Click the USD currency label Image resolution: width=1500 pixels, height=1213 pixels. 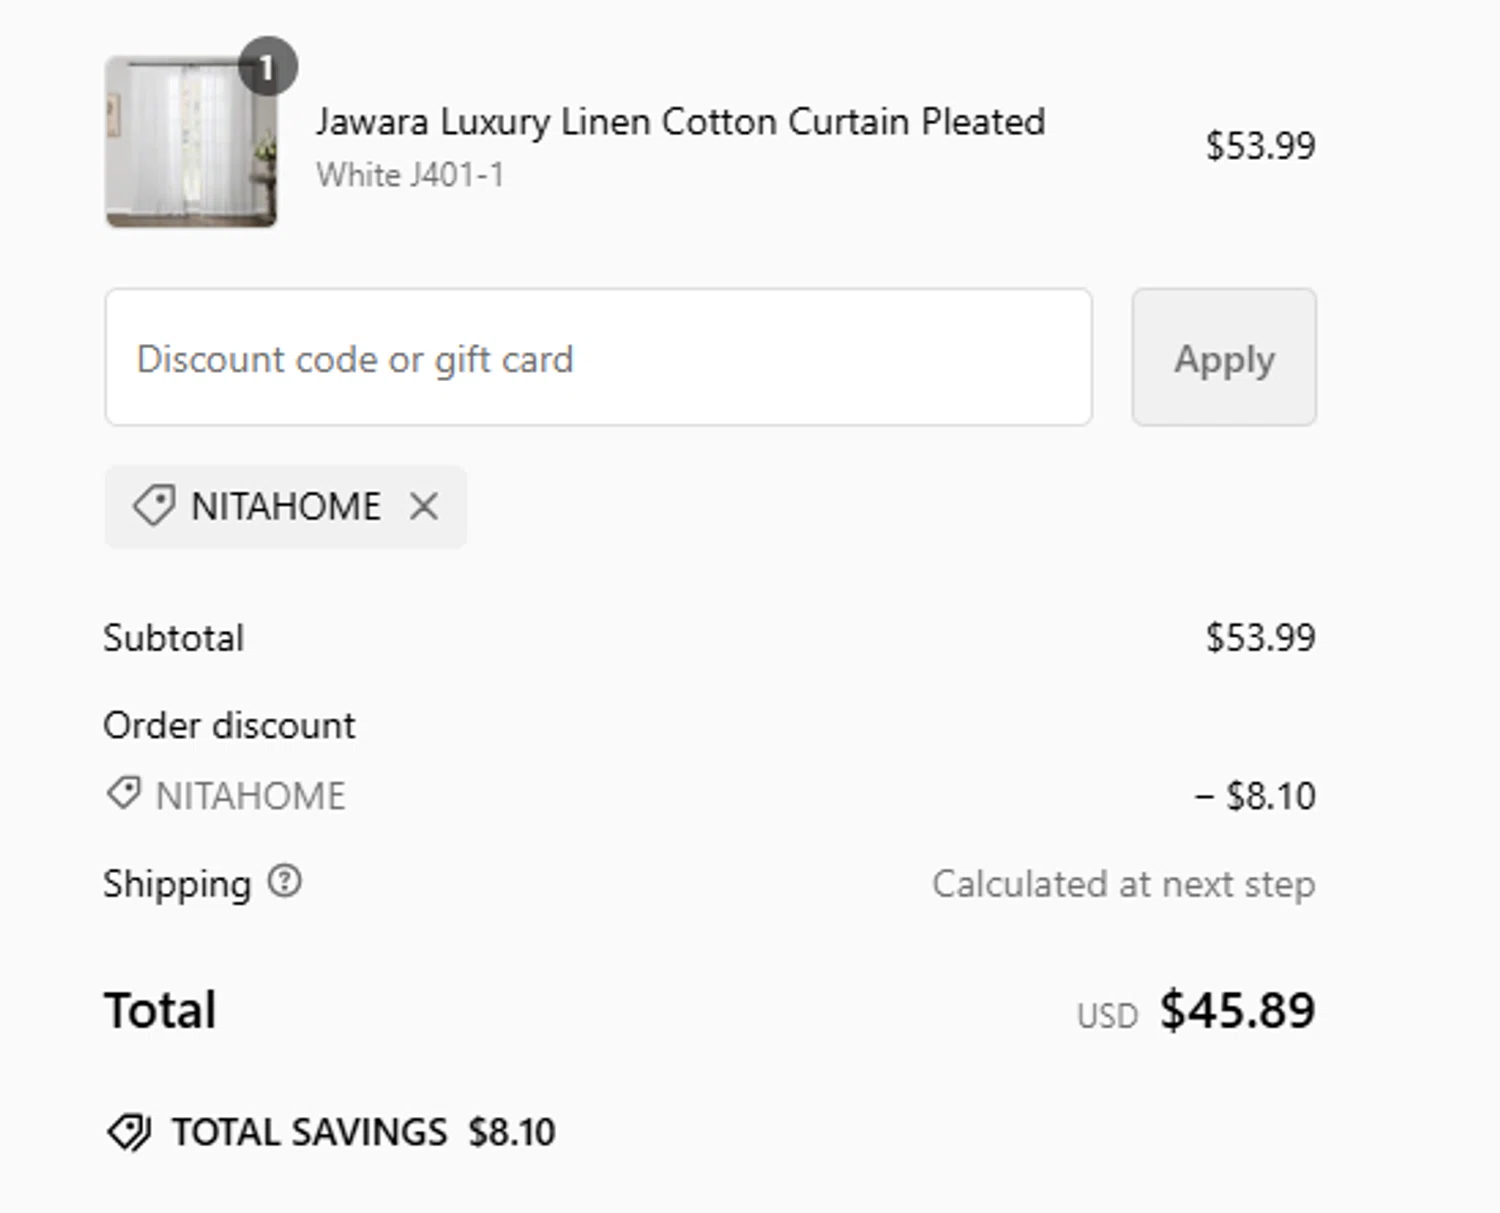coord(1107,1016)
